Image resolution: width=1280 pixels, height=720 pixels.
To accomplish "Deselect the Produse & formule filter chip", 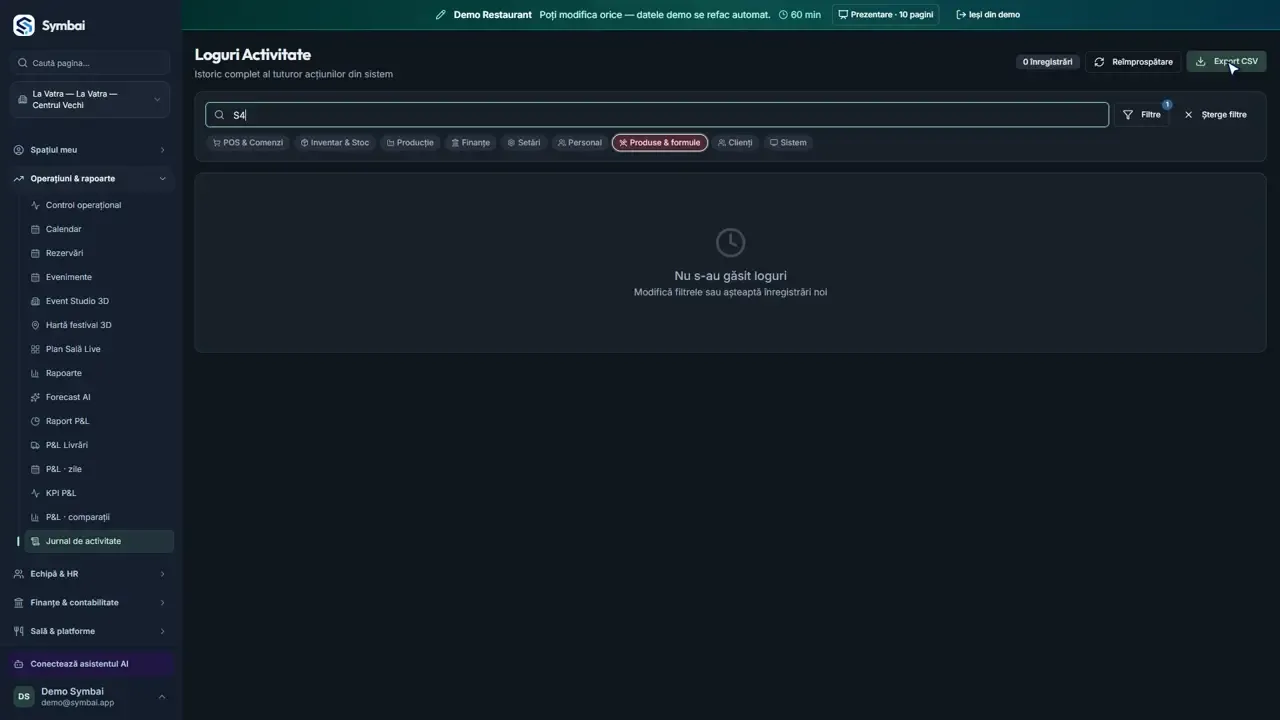I will (660, 143).
